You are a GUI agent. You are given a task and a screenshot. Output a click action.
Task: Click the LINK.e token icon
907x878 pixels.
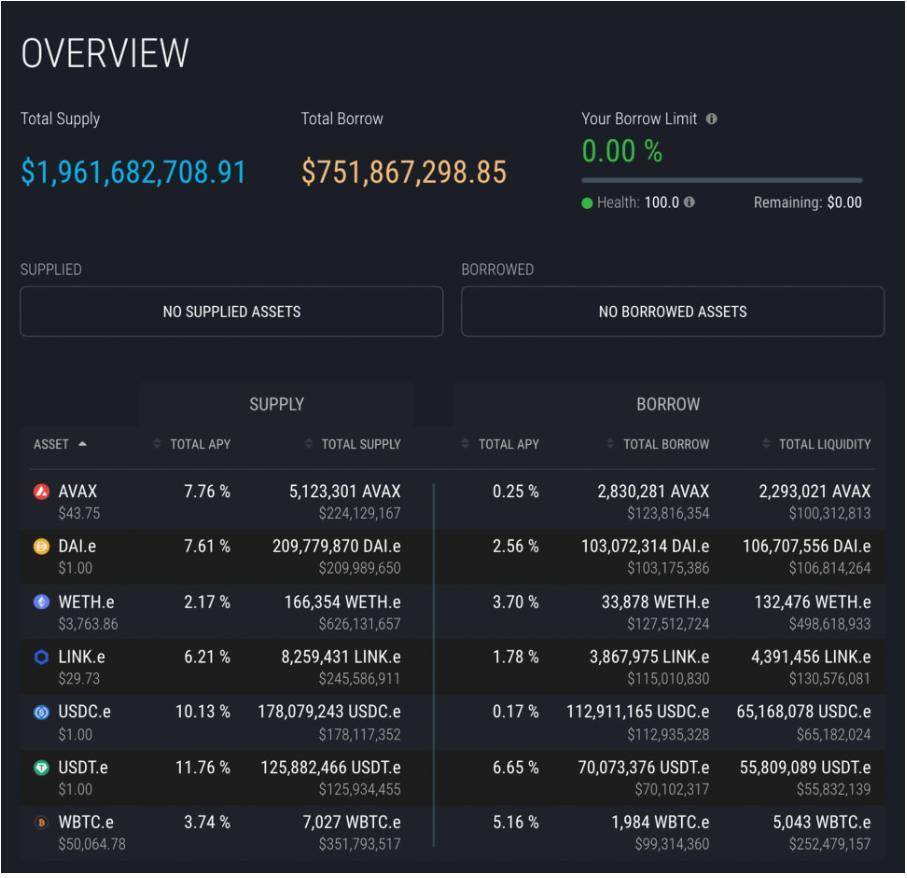42,657
